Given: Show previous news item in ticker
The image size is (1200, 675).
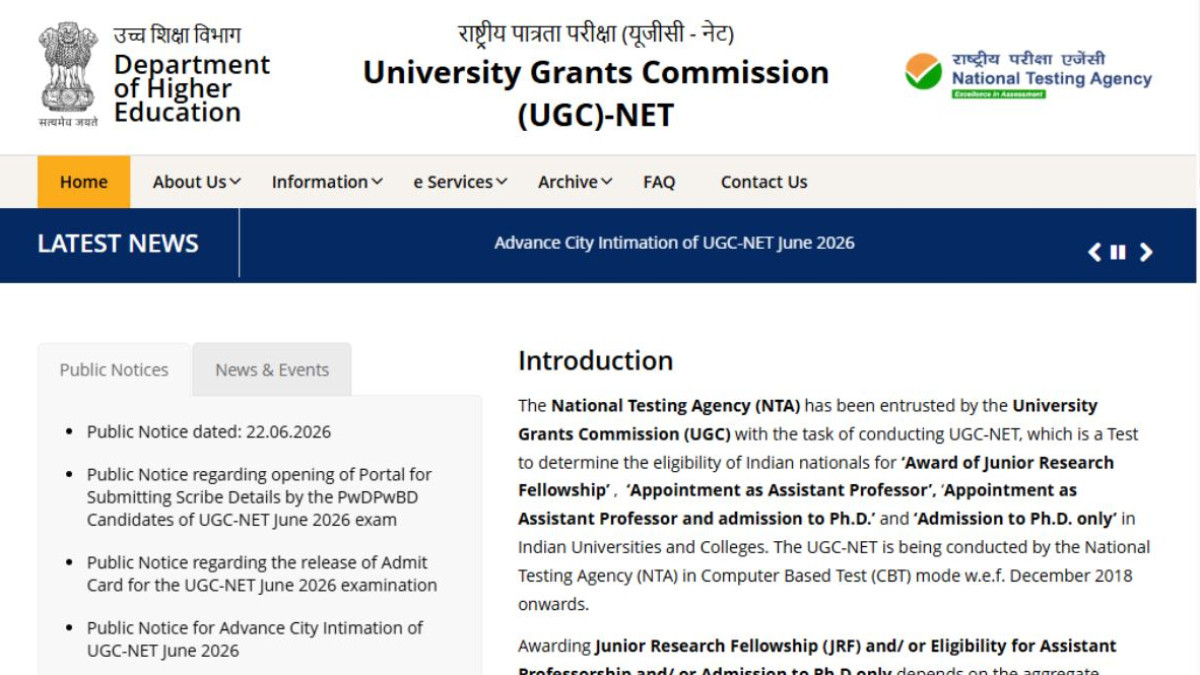Looking at the screenshot, I should [x=1094, y=252].
